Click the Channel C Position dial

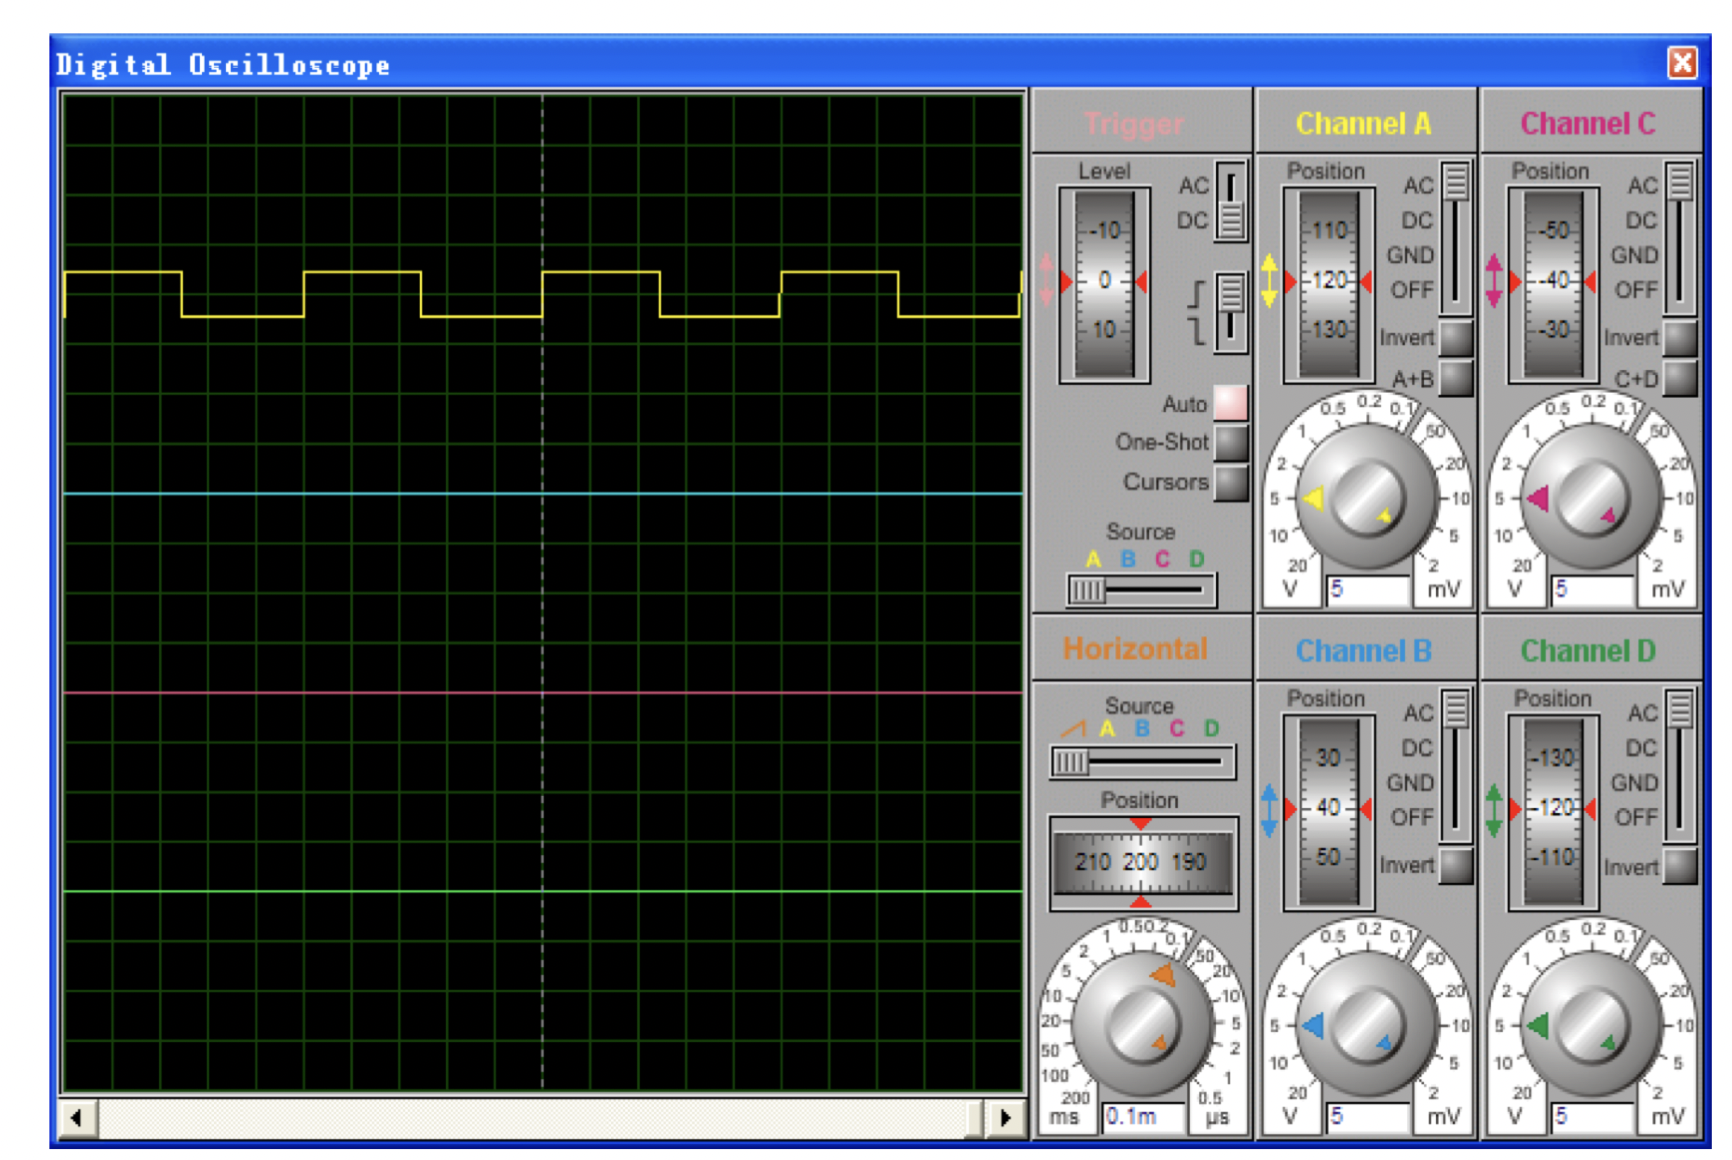[x=1553, y=283]
